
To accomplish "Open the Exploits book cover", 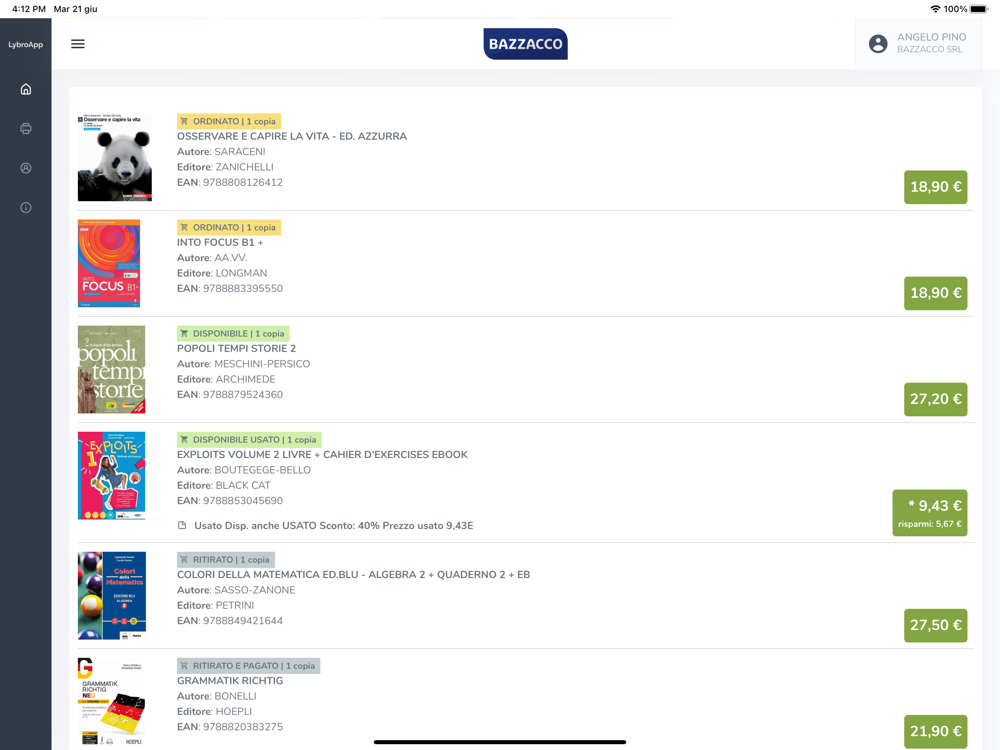I will click(112, 476).
